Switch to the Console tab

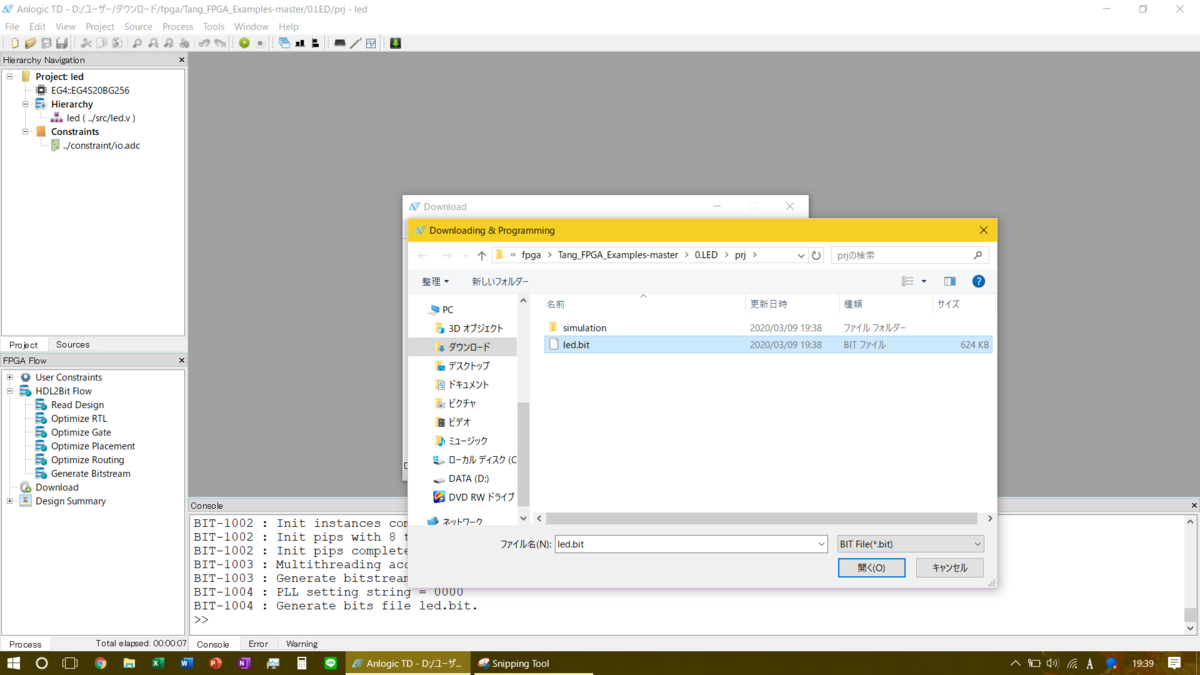point(213,644)
